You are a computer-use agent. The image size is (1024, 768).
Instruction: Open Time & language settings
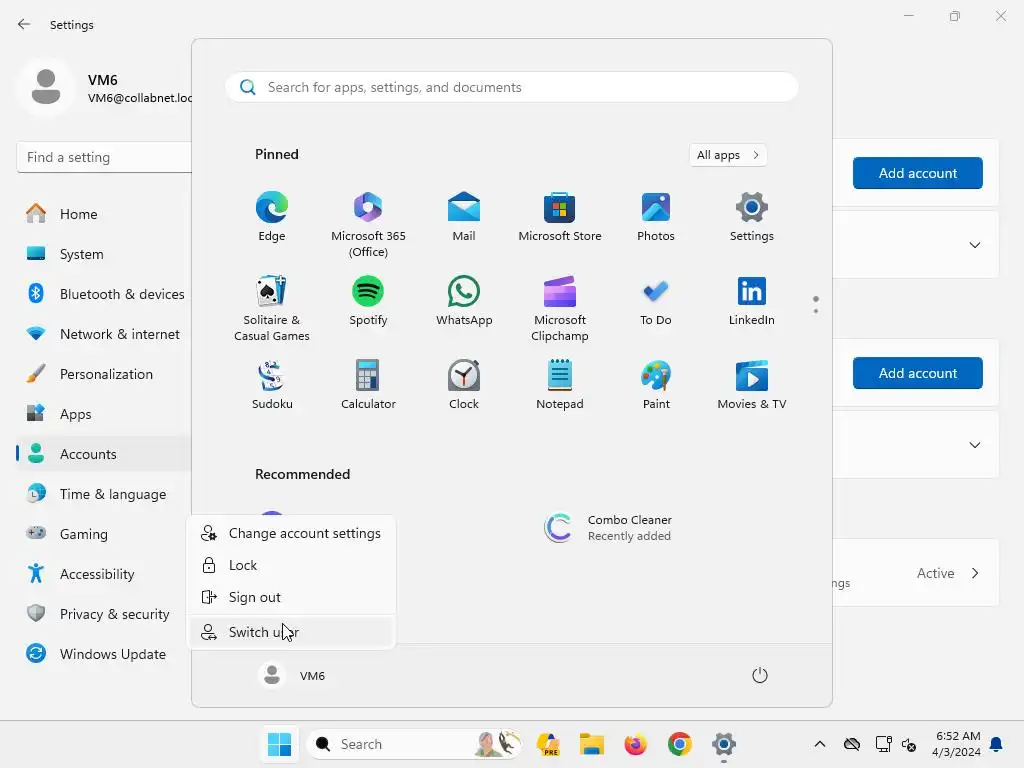[104, 494]
